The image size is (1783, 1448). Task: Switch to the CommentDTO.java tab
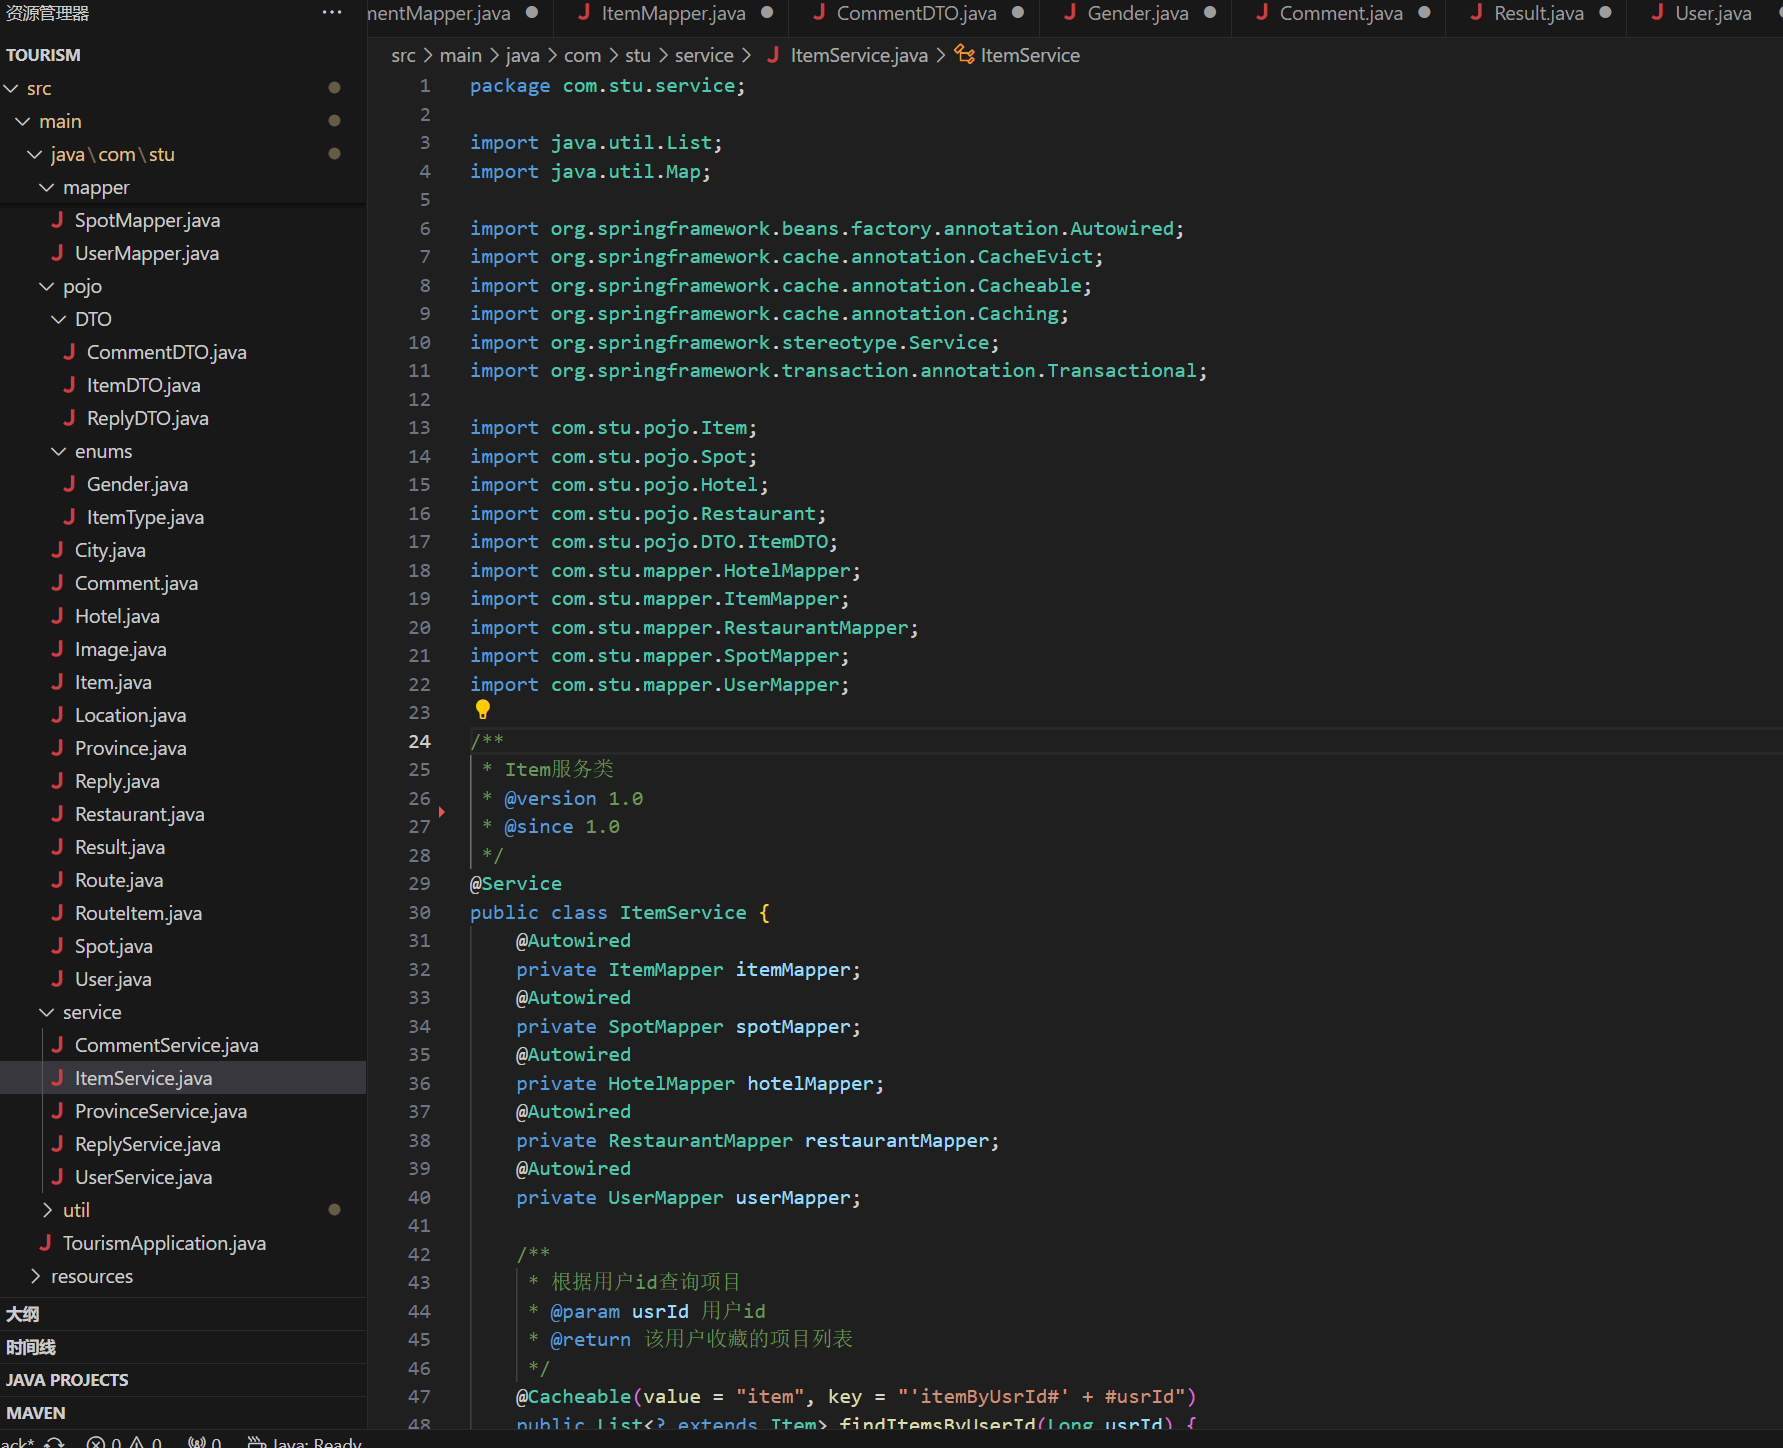[x=915, y=13]
